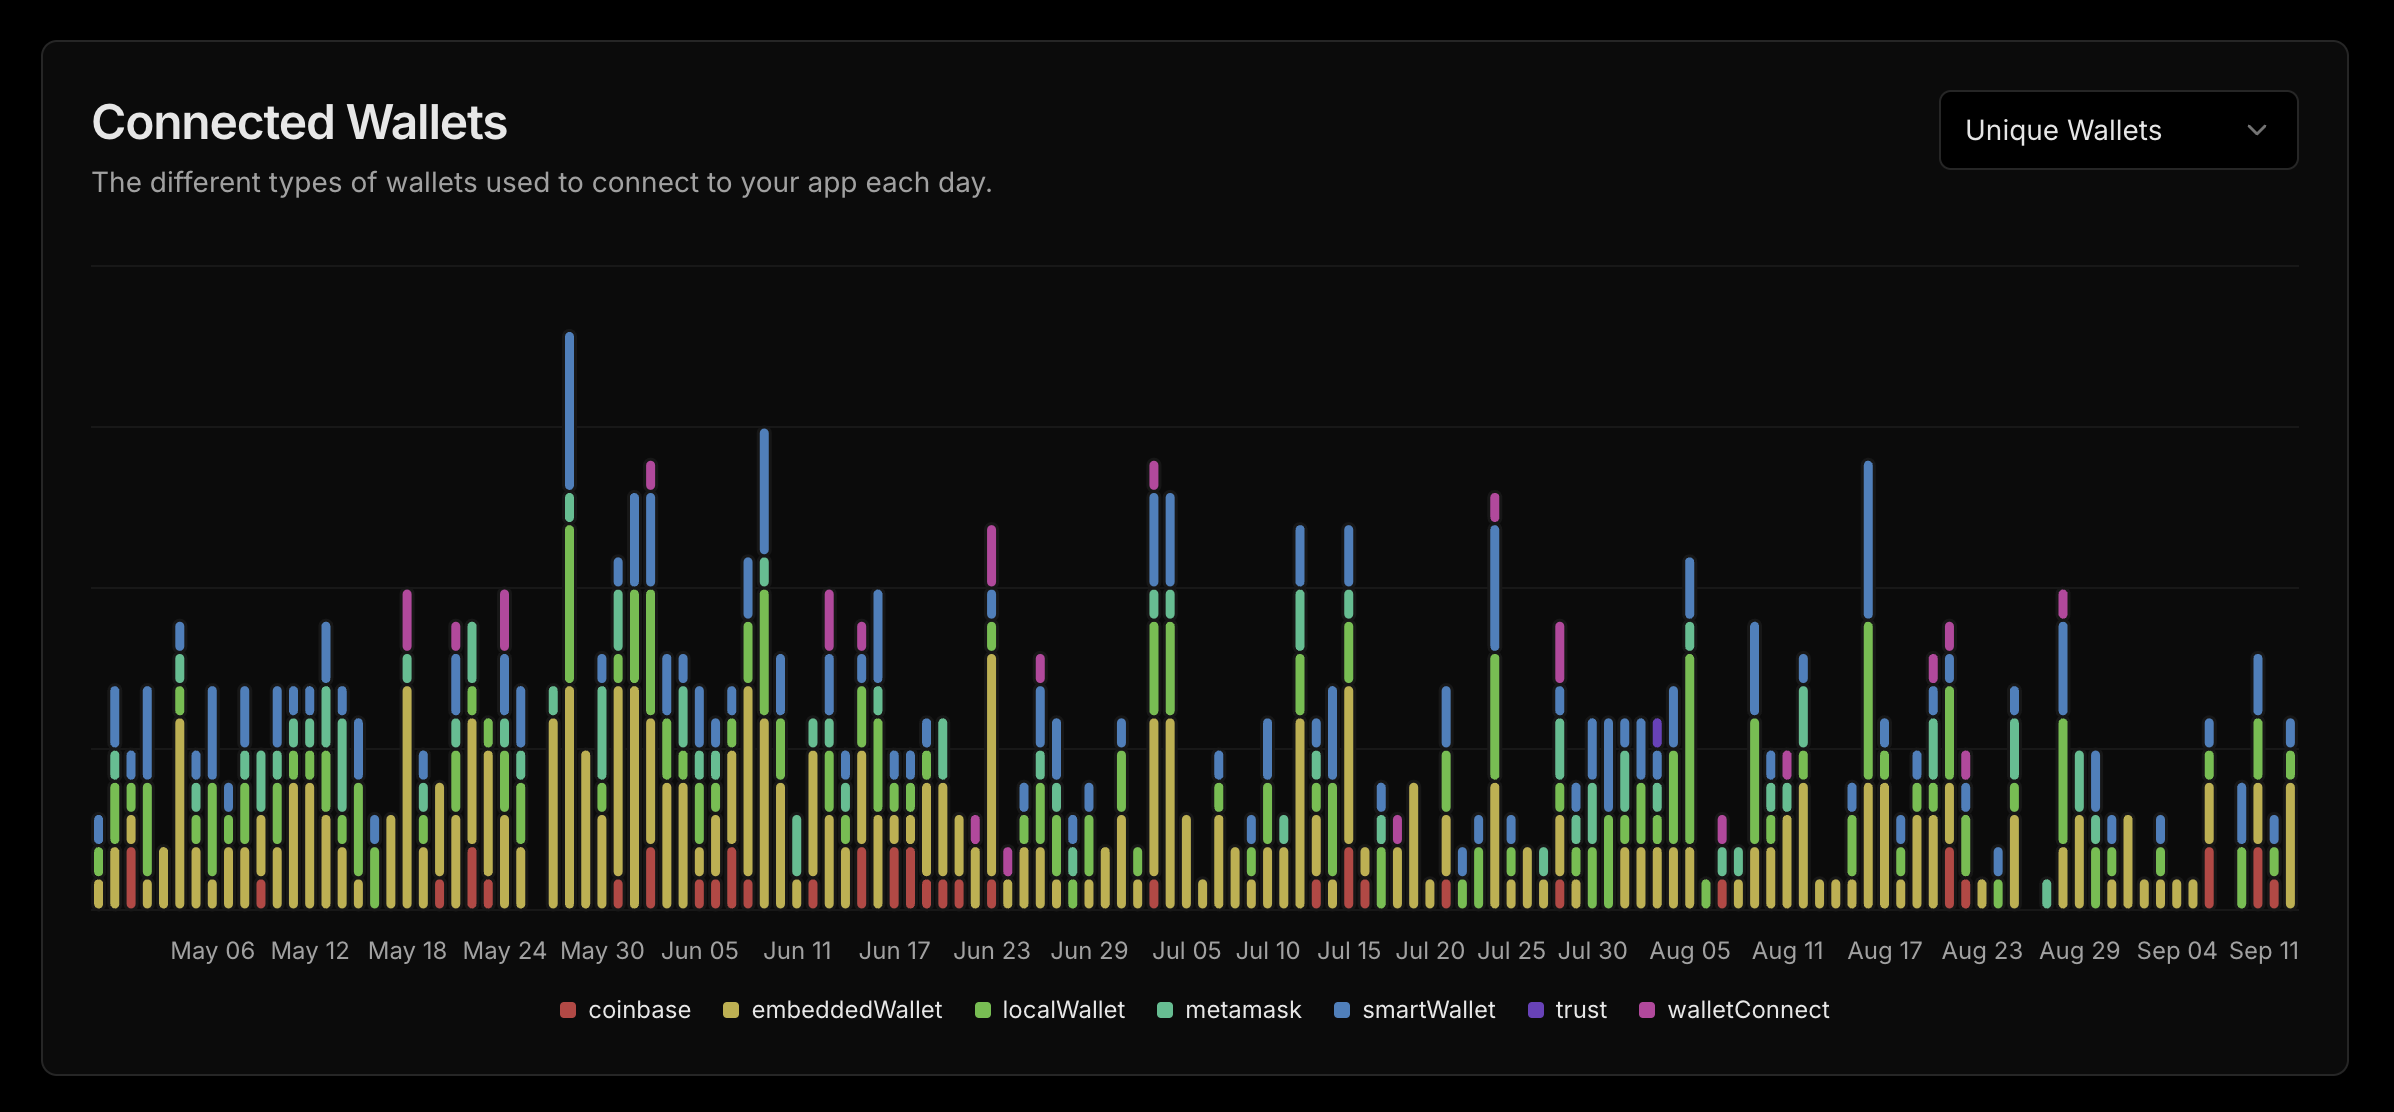This screenshot has width=2394, height=1112.
Task: Toggle the coinbase legend label
Action: pyautogui.click(x=639, y=1010)
